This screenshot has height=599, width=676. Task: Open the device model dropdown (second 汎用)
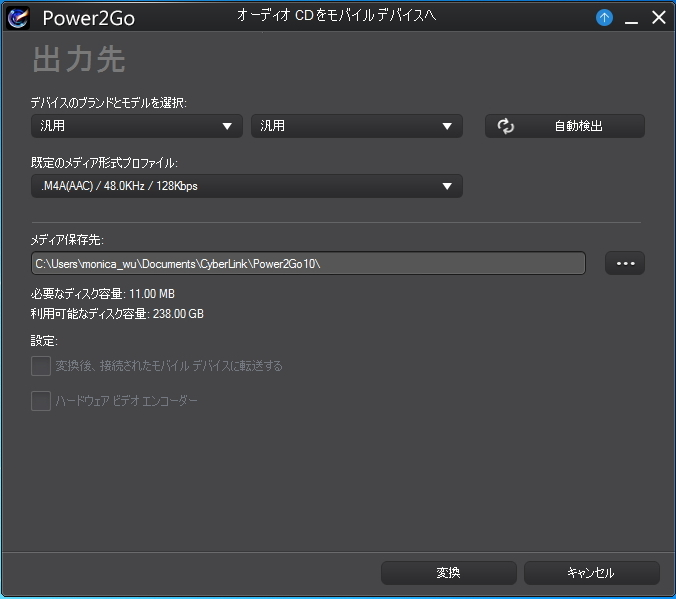357,126
